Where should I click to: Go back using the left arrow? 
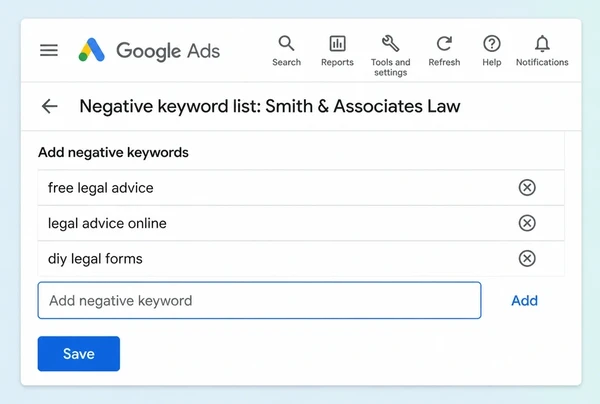coord(50,106)
